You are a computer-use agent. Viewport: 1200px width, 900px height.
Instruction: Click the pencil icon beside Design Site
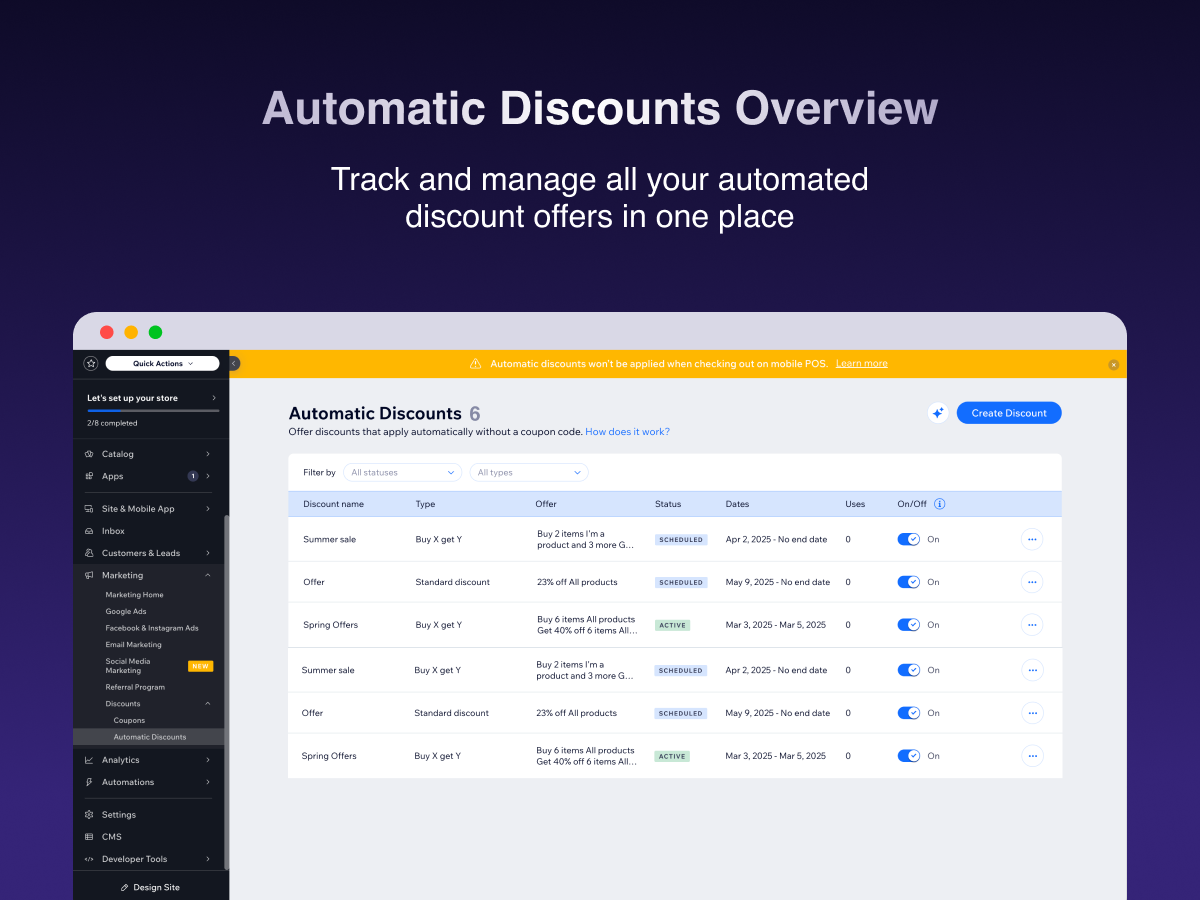pyautogui.click(x=125, y=887)
